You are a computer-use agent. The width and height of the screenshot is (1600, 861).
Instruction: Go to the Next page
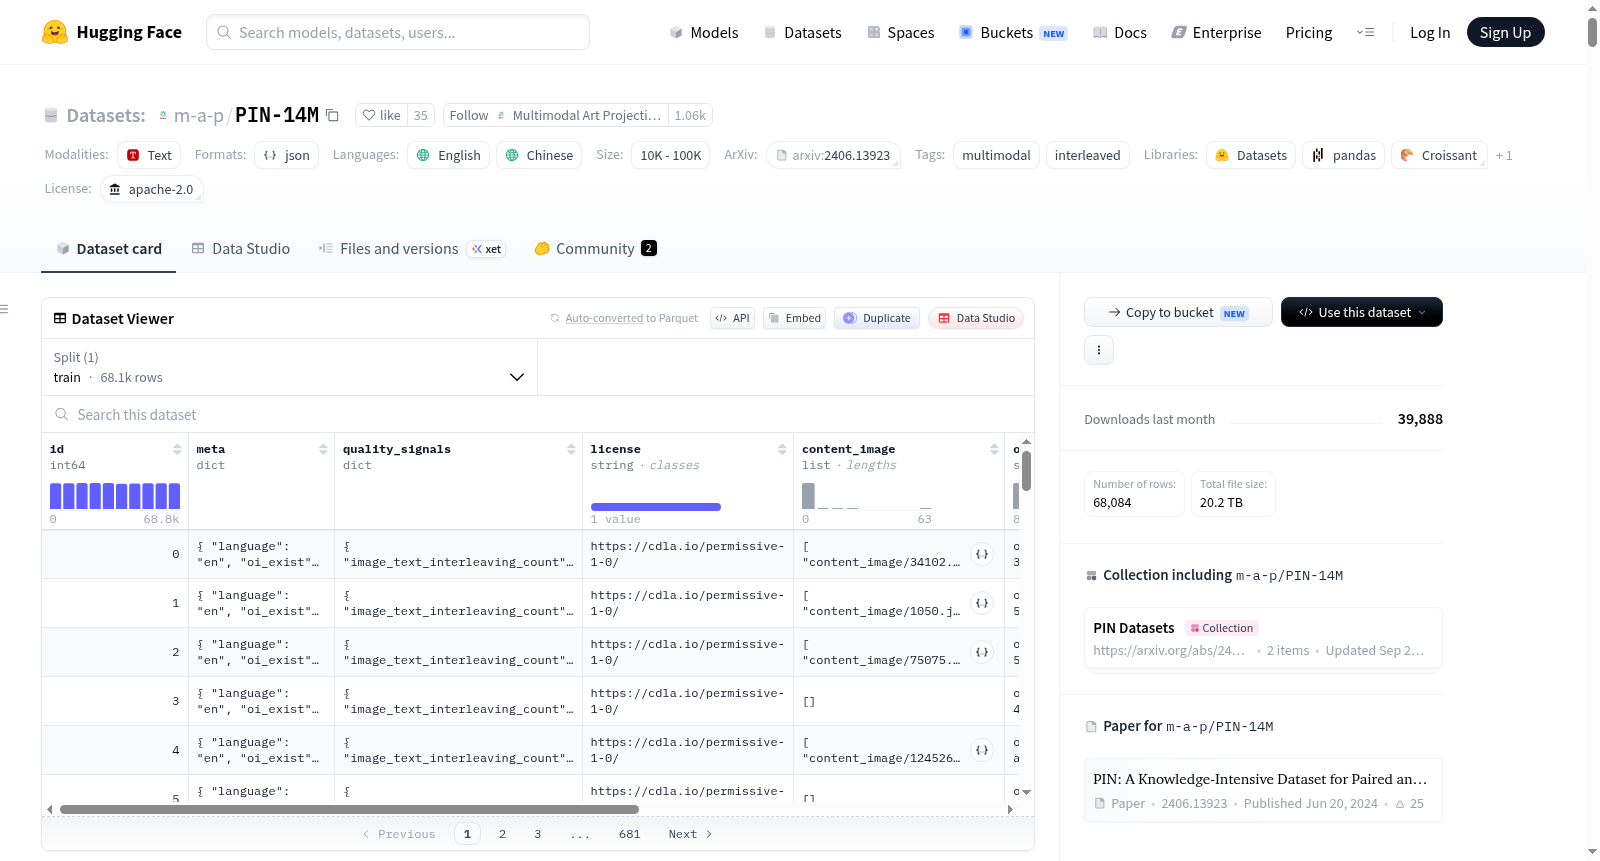pyautogui.click(x=690, y=834)
